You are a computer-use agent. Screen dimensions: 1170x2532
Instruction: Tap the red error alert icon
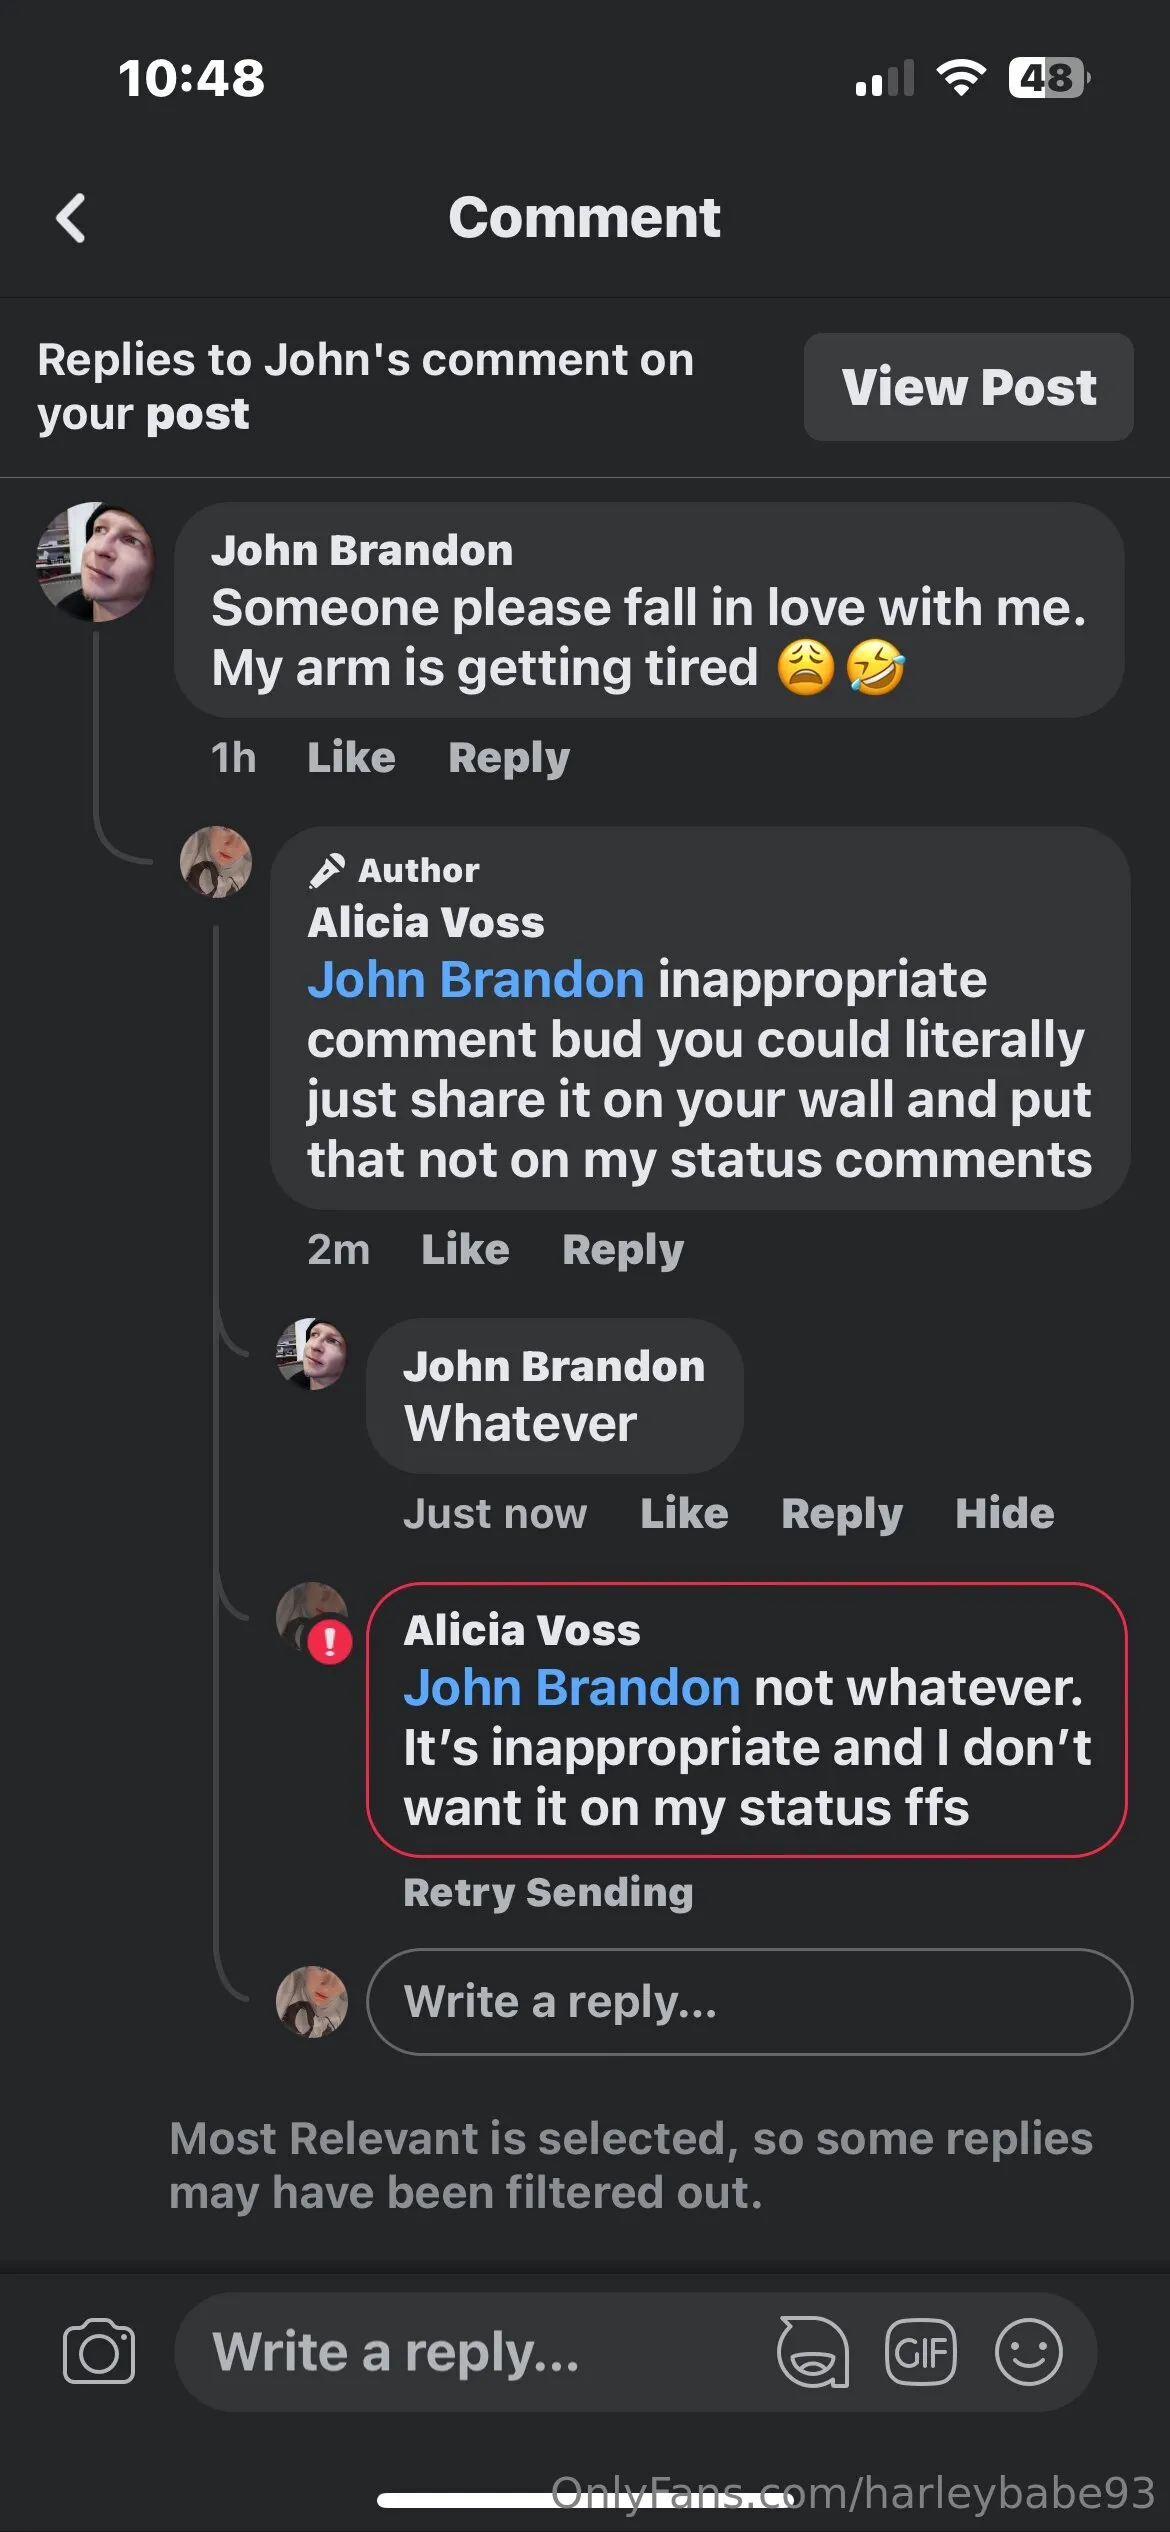point(329,1641)
